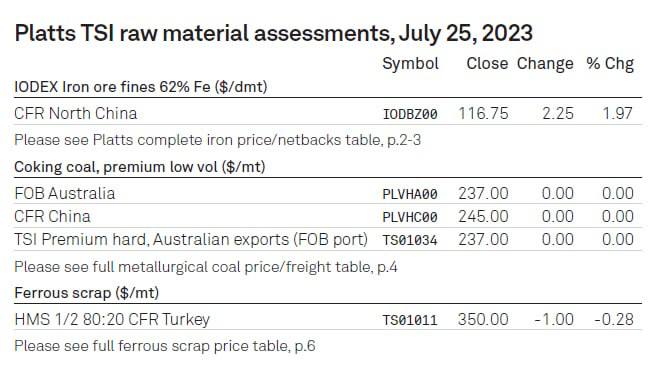Open the full ferrous scrap price table note
The image size is (657, 378).
(x=165, y=346)
